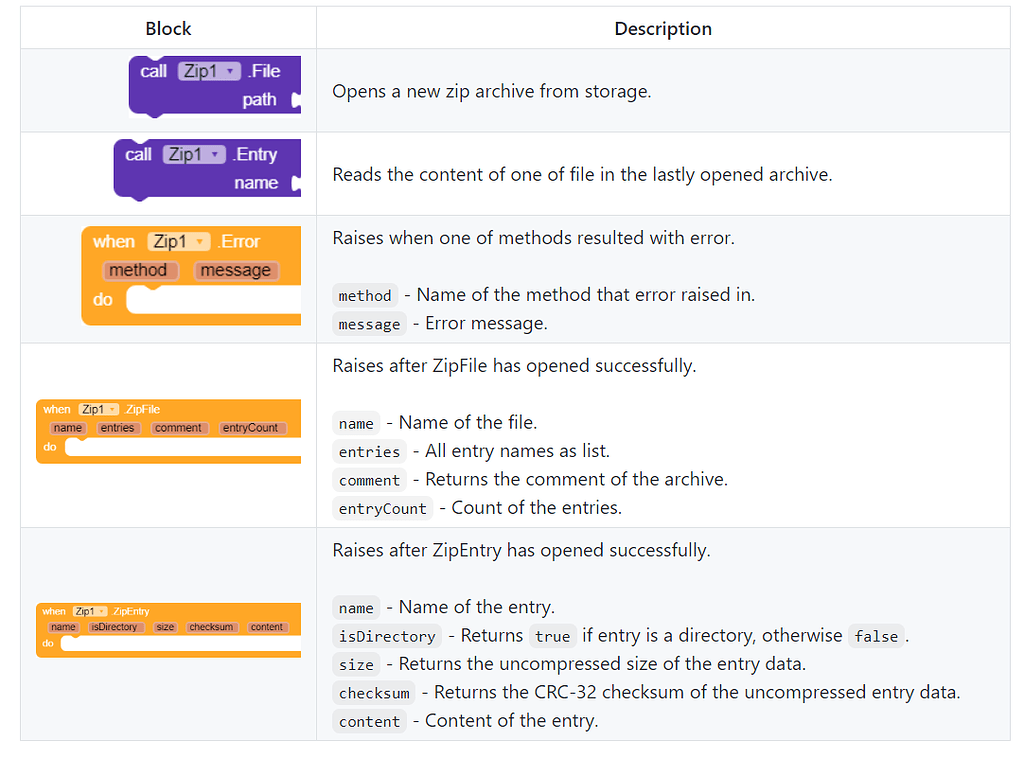1024x758 pixels.
Task: Select the Description column header
Action: tap(663, 28)
